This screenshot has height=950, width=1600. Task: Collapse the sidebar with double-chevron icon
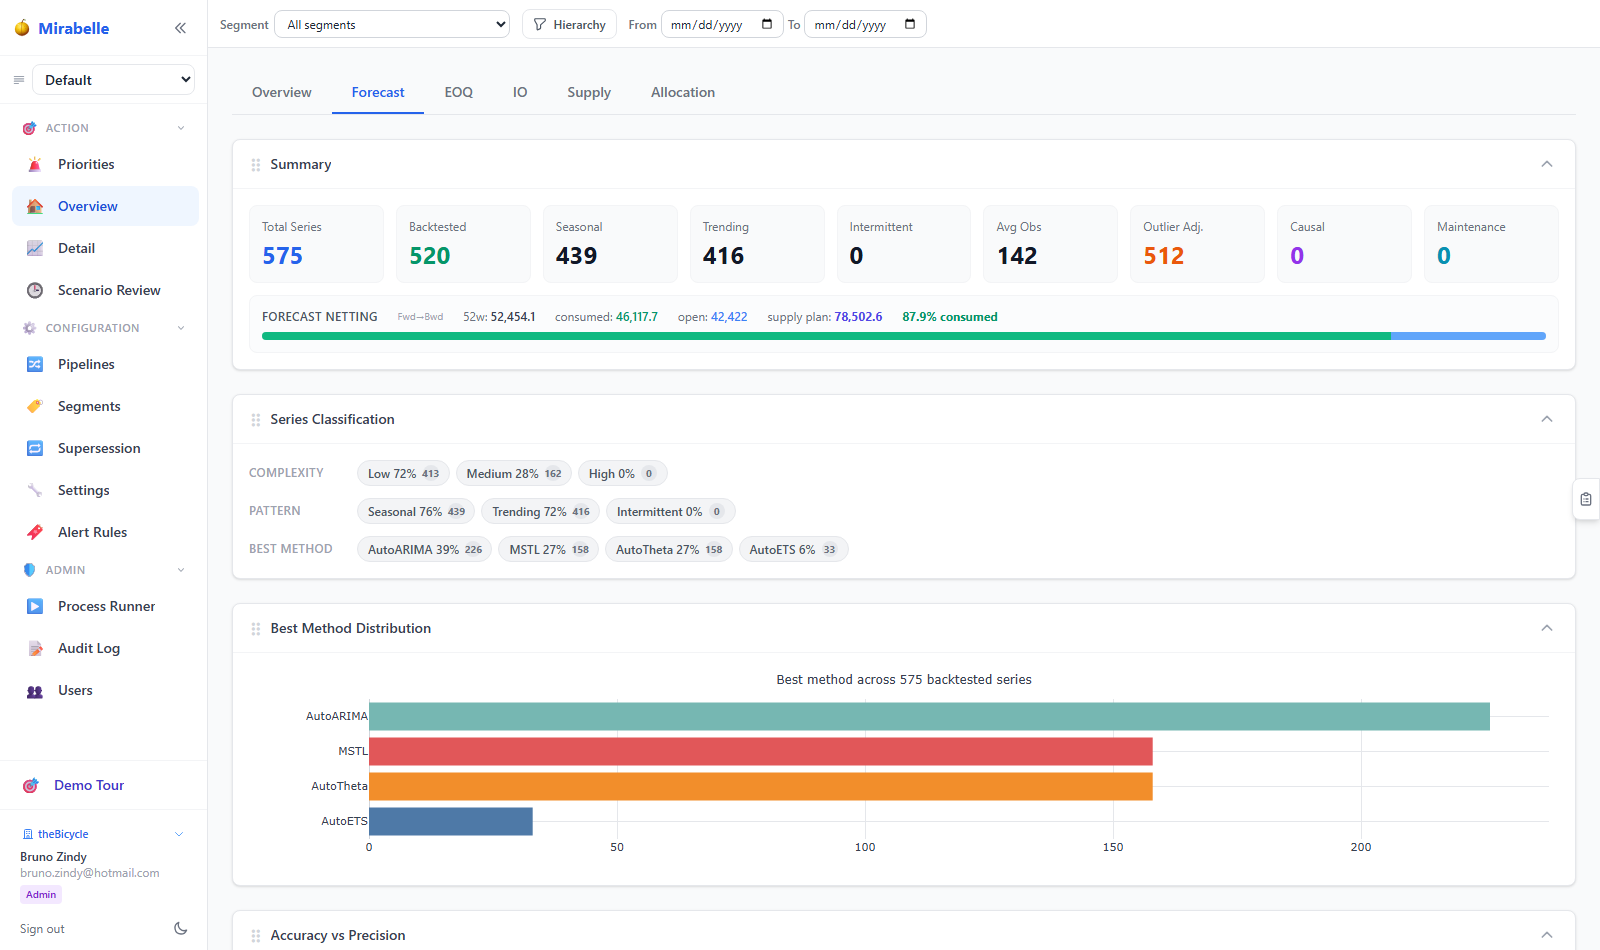click(x=180, y=28)
